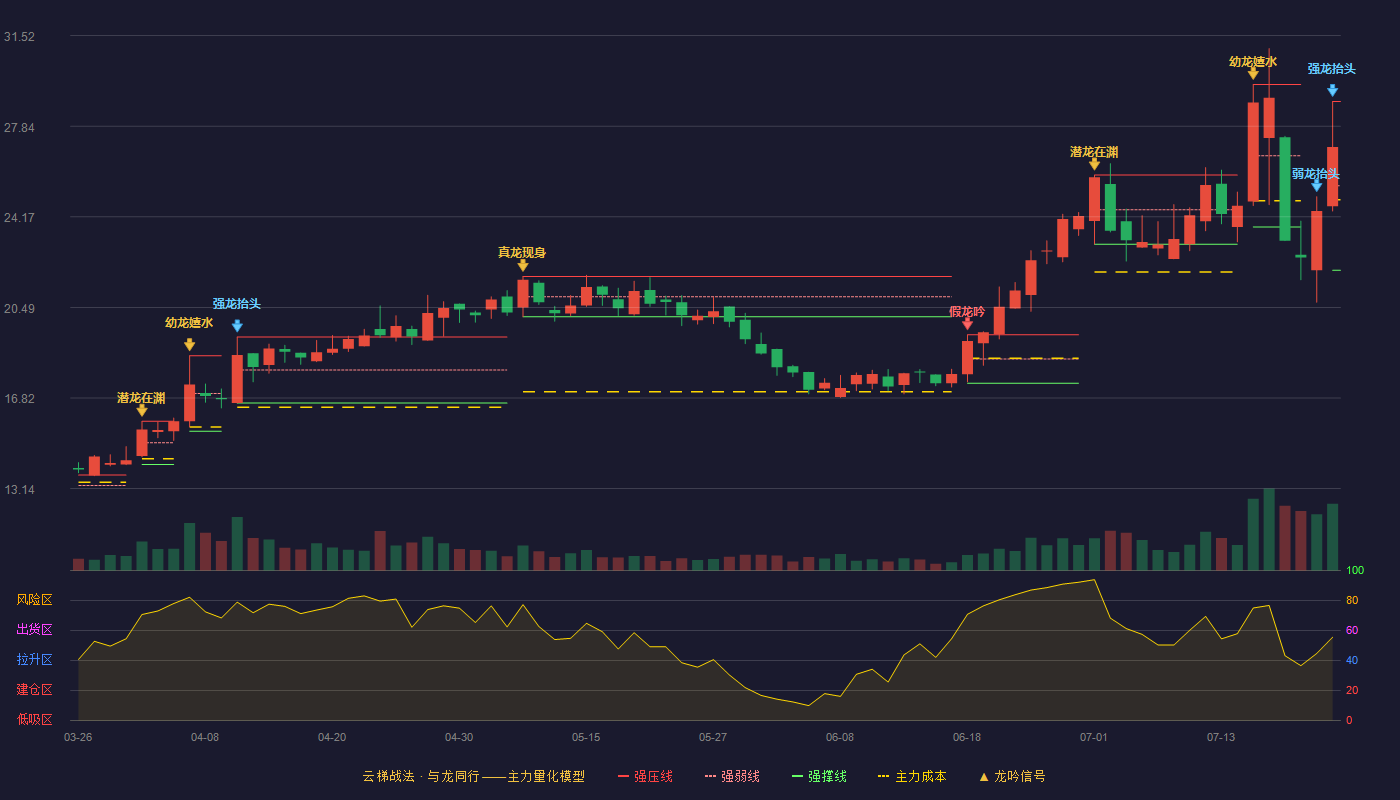Viewport: 1400px width, 800px height.
Task: Toggle the 强撑线 legend series
Action: pyautogui.click(x=819, y=776)
